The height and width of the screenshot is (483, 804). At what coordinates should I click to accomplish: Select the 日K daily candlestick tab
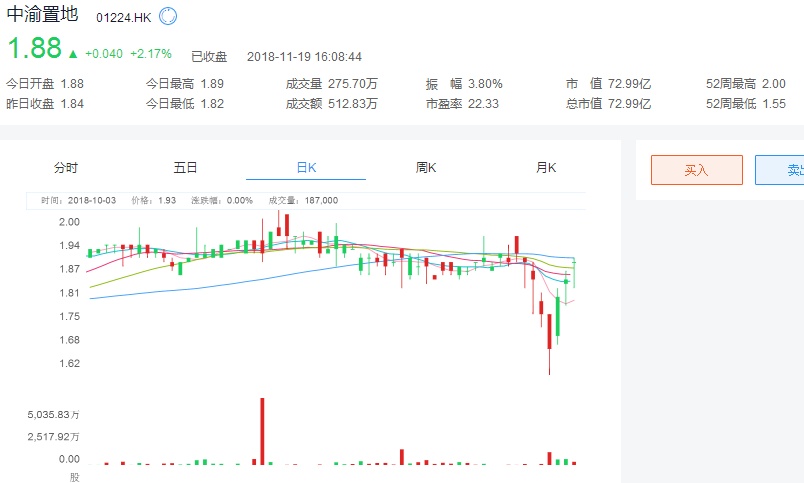(305, 167)
